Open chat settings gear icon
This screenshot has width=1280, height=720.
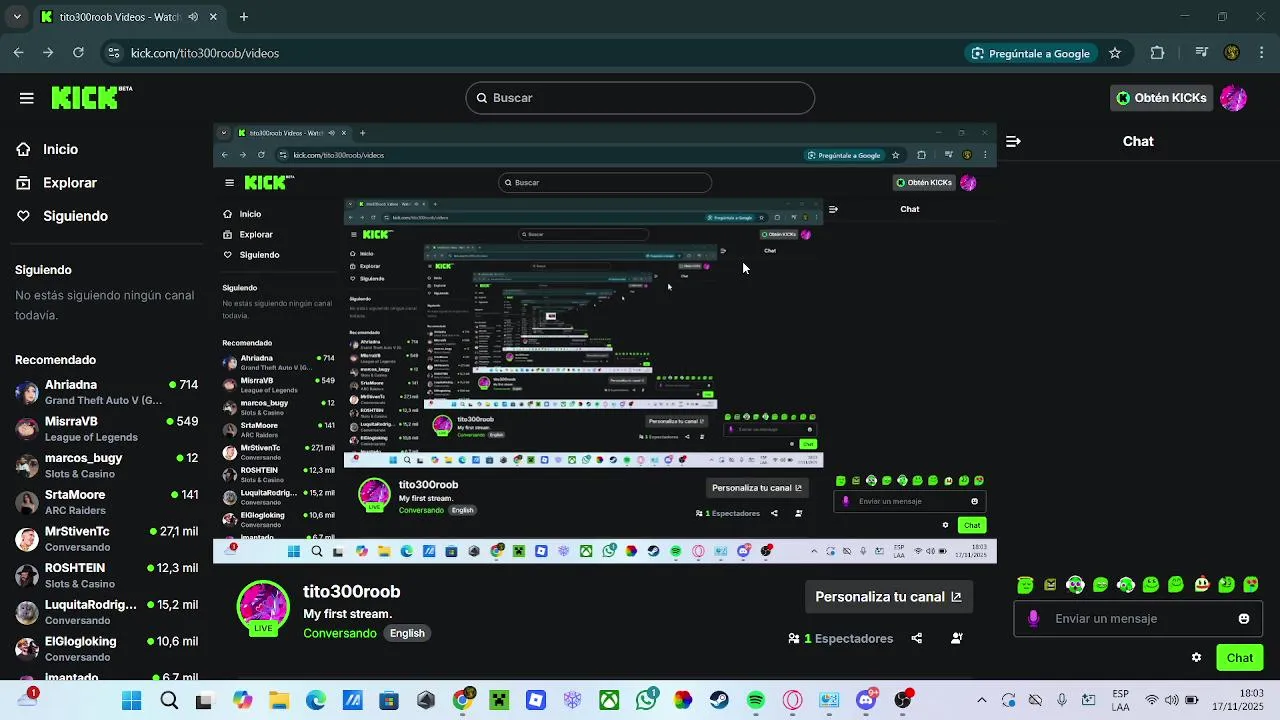(1196, 658)
